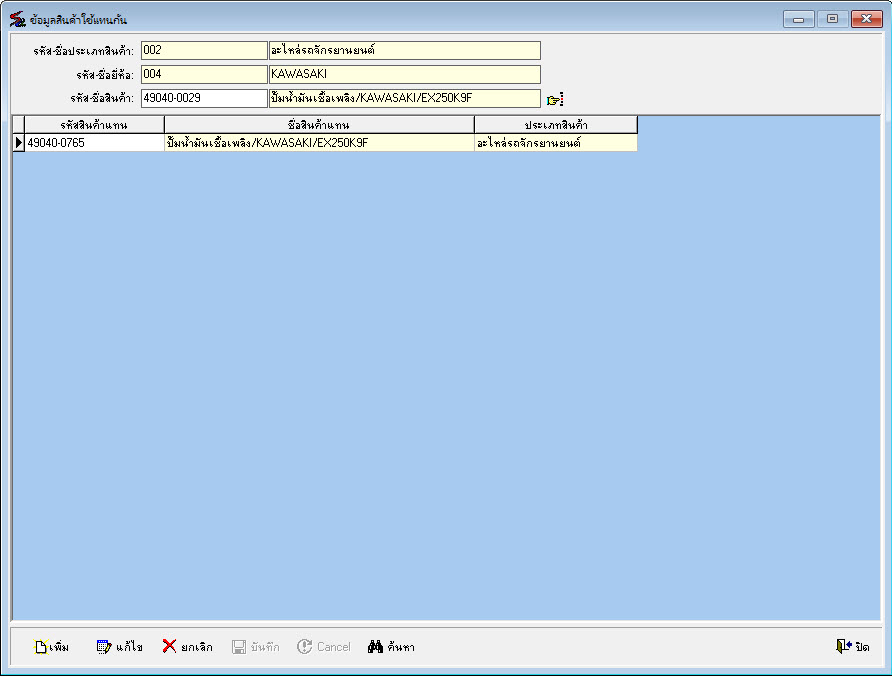Maximize the window using title bar button
The height and width of the screenshot is (677, 892).
click(832, 19)
